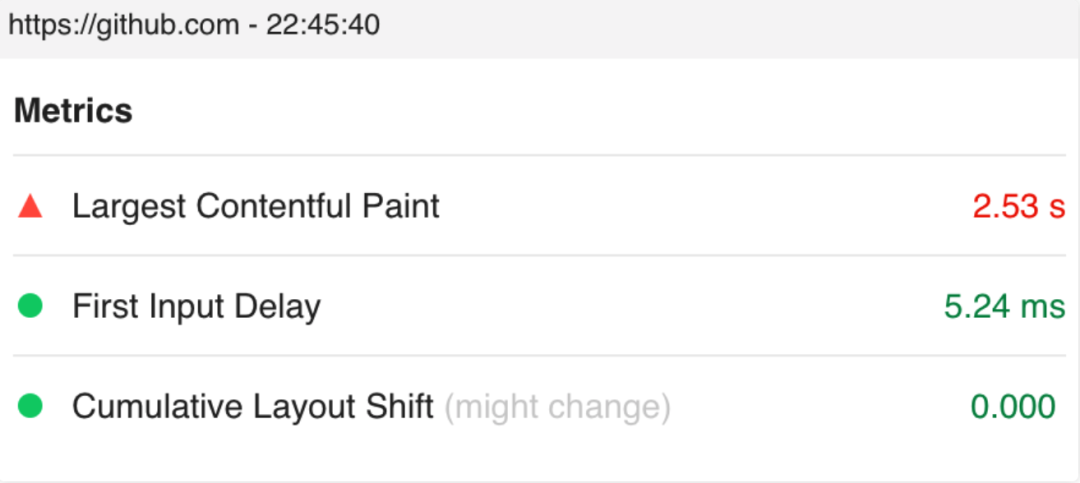Click the 22:45:40 timestamp
The width and height of the screenshot is (1080, 483).
pos(322,24)
